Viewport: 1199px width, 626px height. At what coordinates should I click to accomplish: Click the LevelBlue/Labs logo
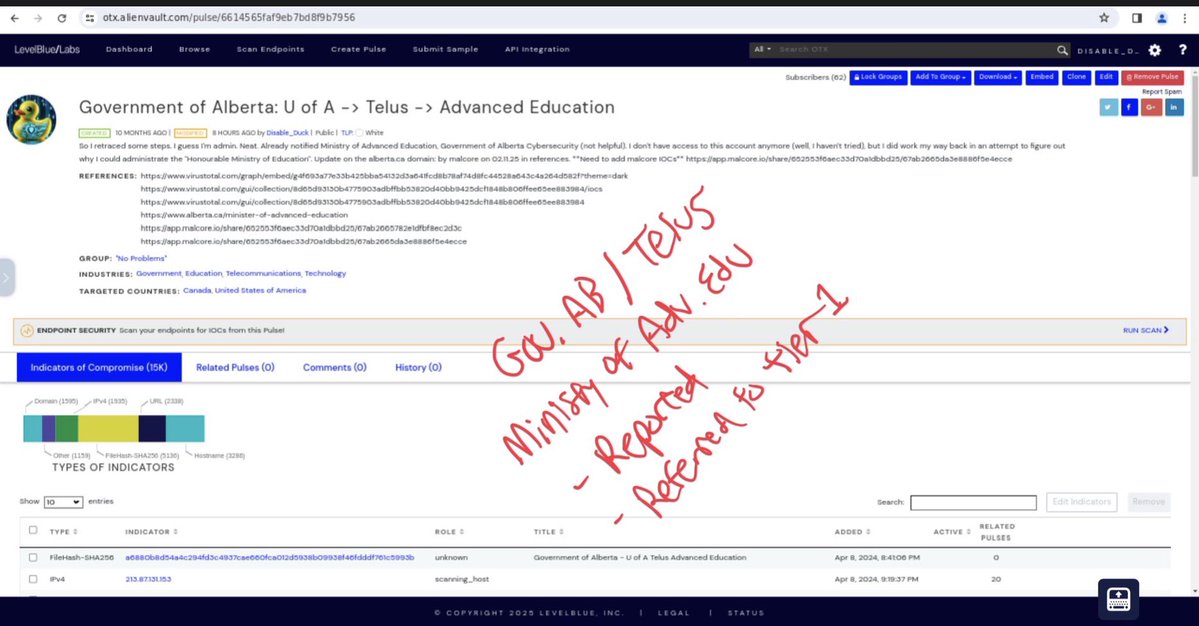[47, 50]
